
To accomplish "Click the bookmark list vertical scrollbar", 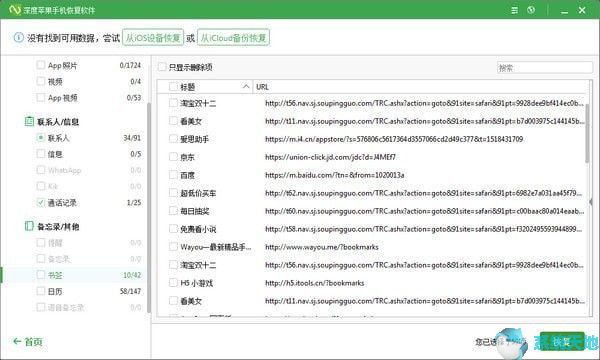I will click(587, 133).
